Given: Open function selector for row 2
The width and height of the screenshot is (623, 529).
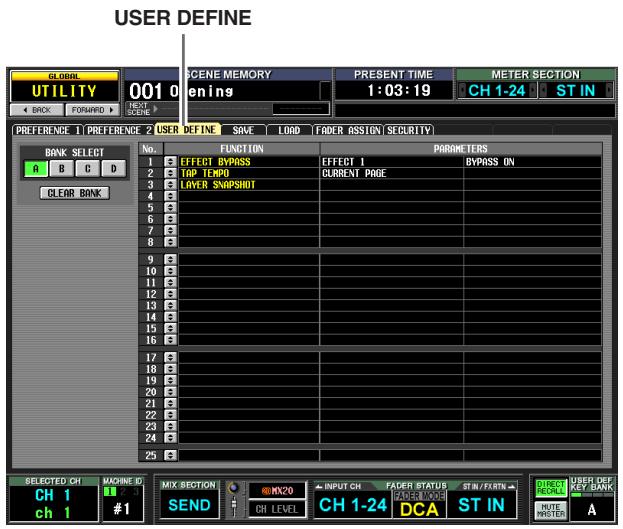Looking at the screenshot, I should tap(170, 173).
